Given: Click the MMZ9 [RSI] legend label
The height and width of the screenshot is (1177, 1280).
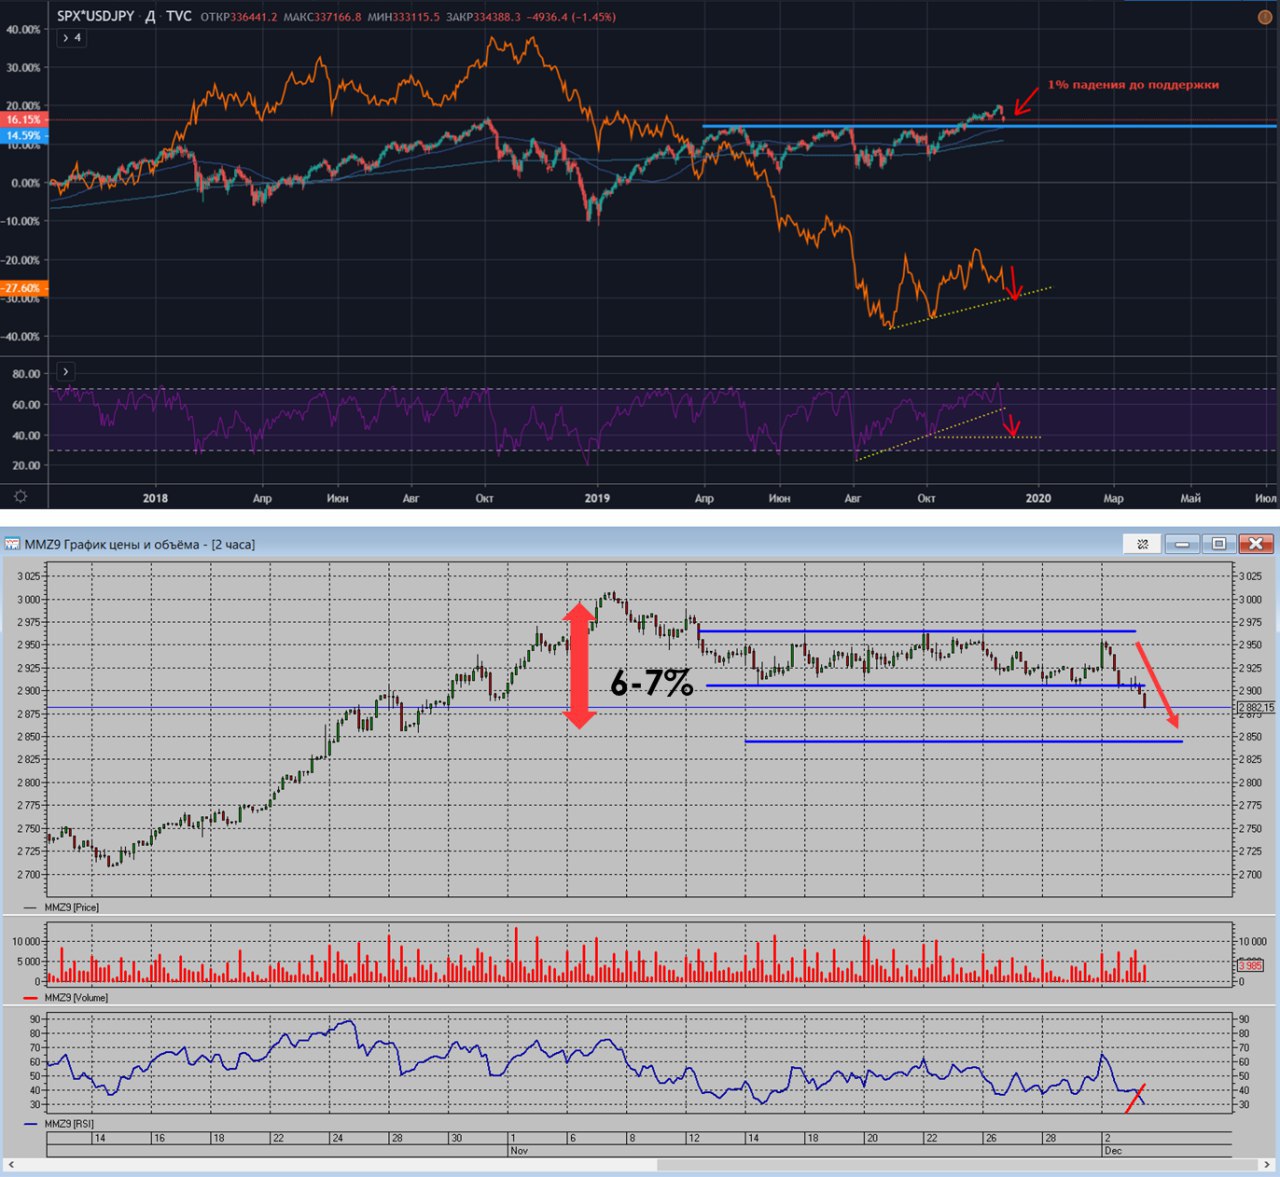Looking at the screenshot, I should click(x=68, y=1124).
